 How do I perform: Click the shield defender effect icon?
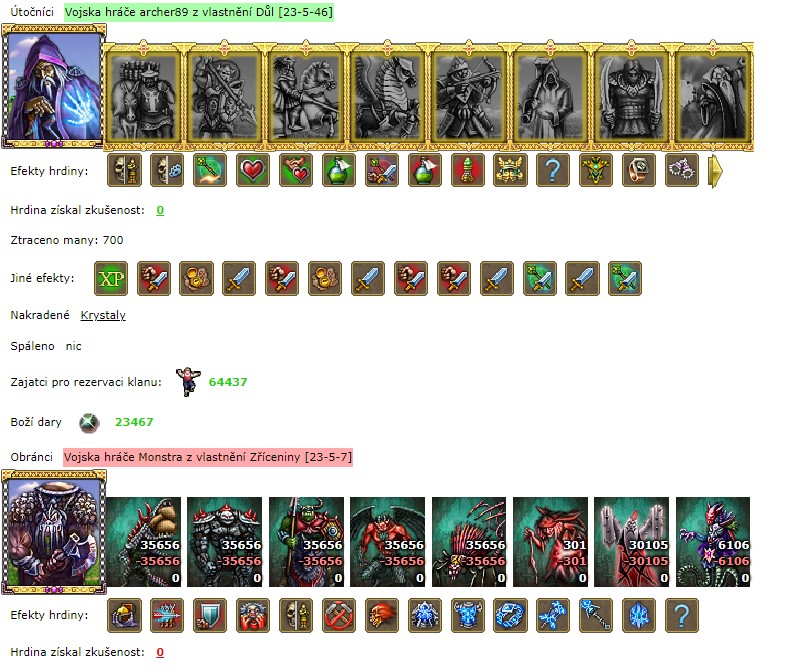click(210, 615)
